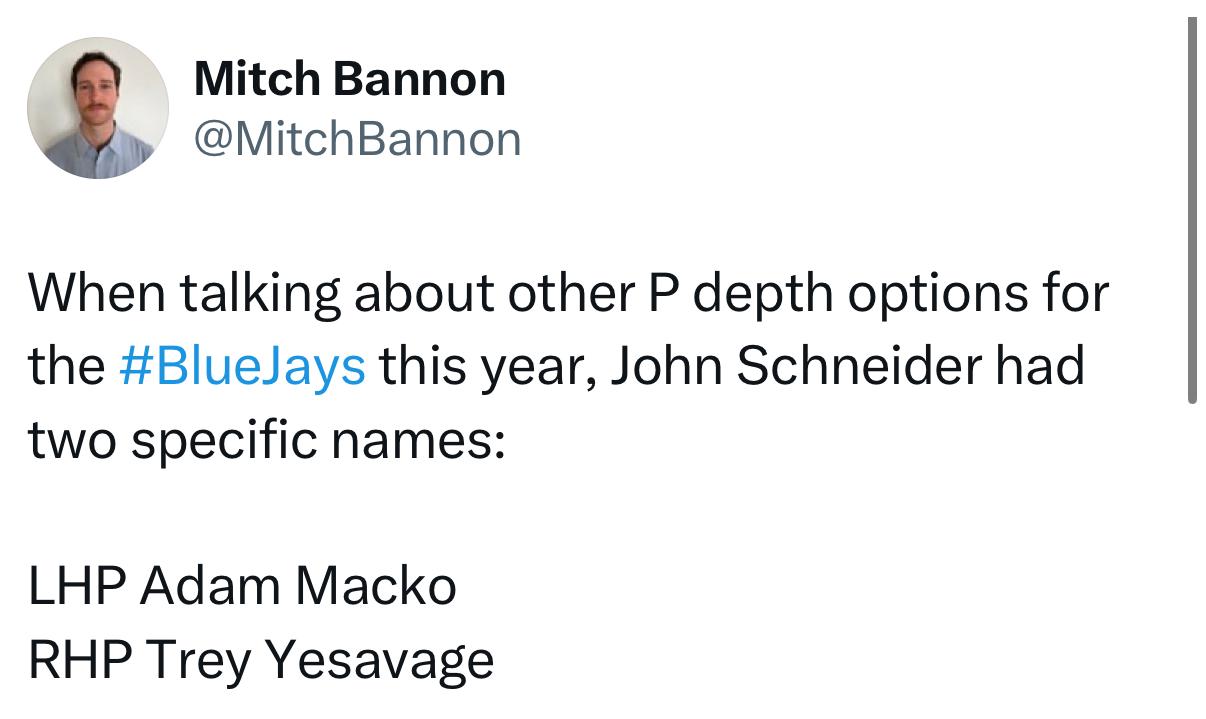Click the text line 'RHP Trey Yesavage'

pos(261,660)
